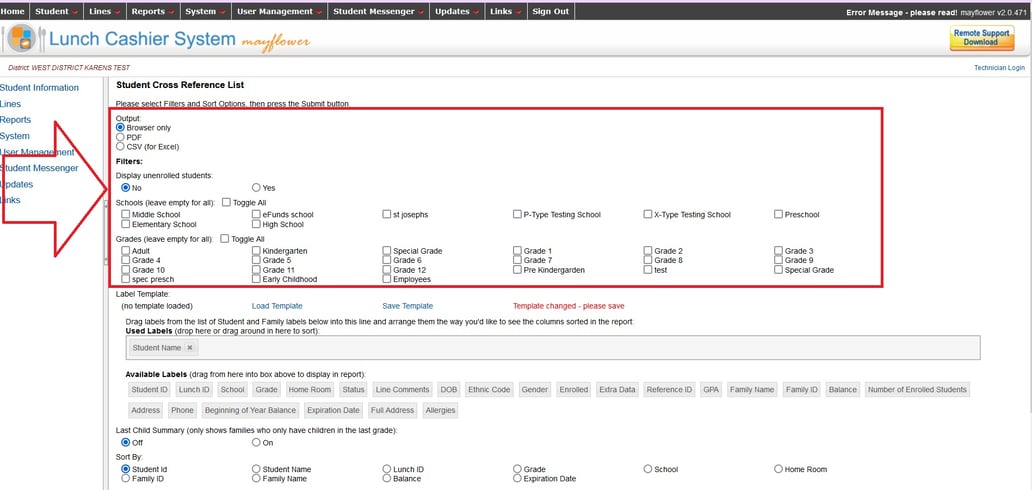Image resolution: width=1032 pixels, height=490 pixels.
Task: Click the Lunch Cashier System logo icon
Action: click(22, 40)
